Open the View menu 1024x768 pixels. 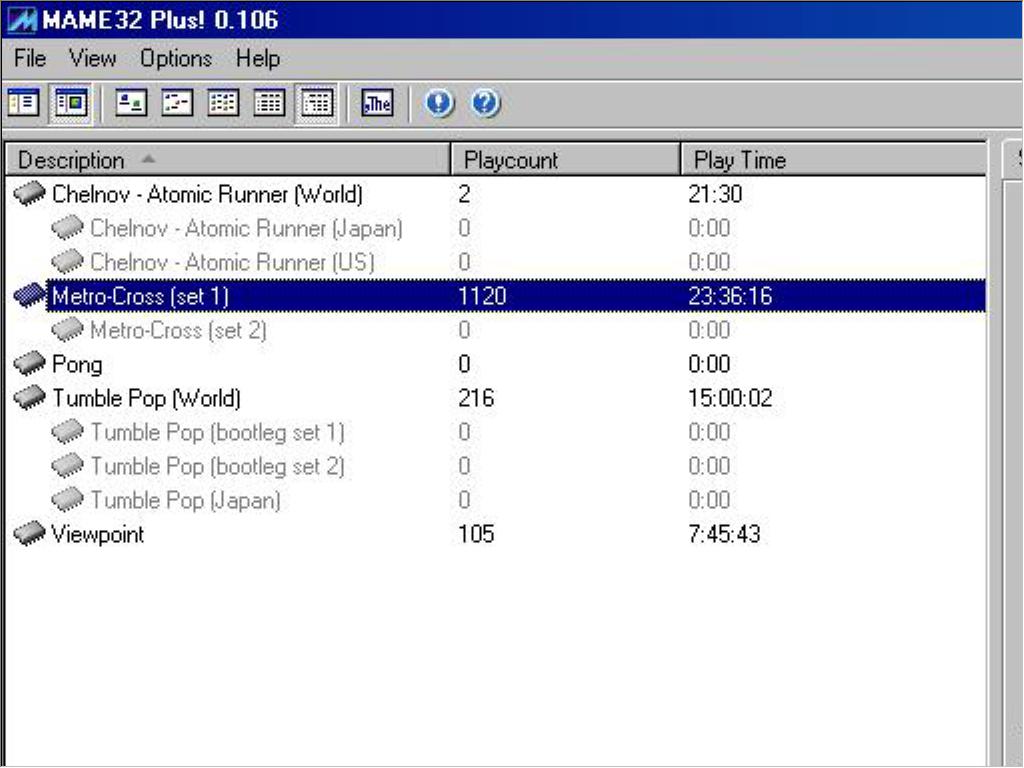[x=92, y=59]
